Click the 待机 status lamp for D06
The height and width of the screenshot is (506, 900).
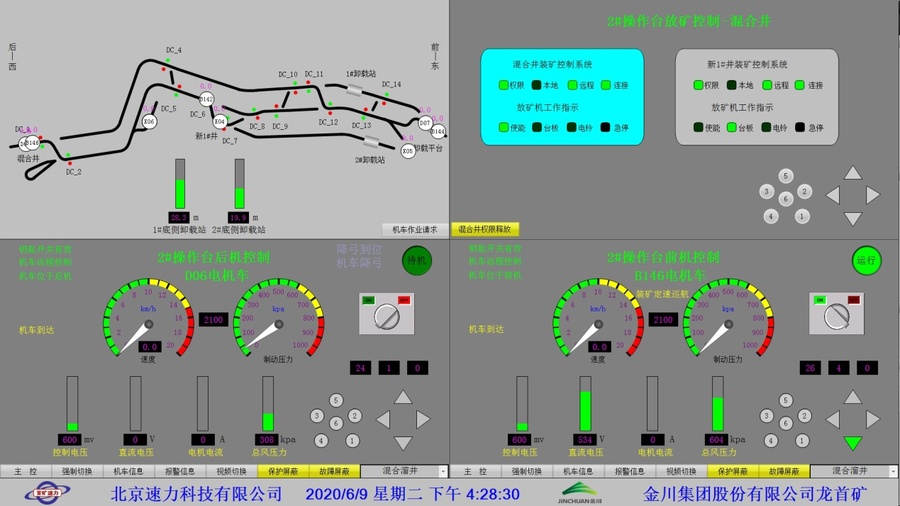pos(417,260)
